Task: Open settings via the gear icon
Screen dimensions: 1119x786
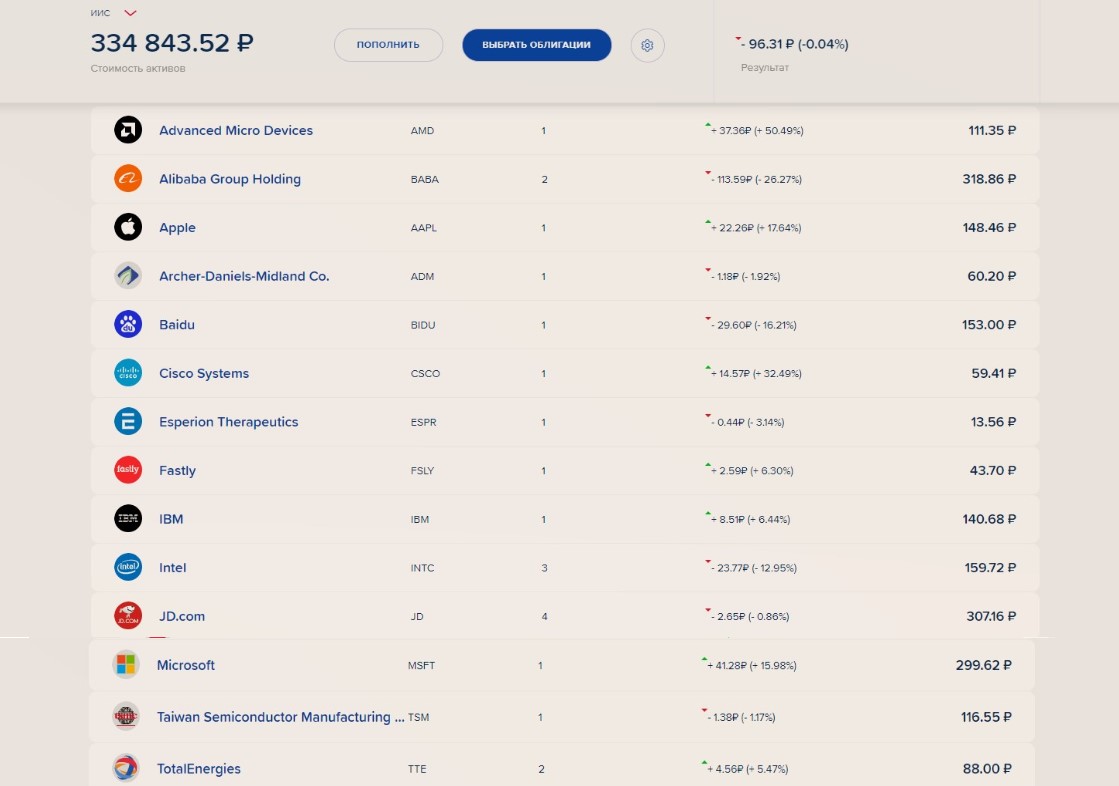Action: click(x=647, y=45)
